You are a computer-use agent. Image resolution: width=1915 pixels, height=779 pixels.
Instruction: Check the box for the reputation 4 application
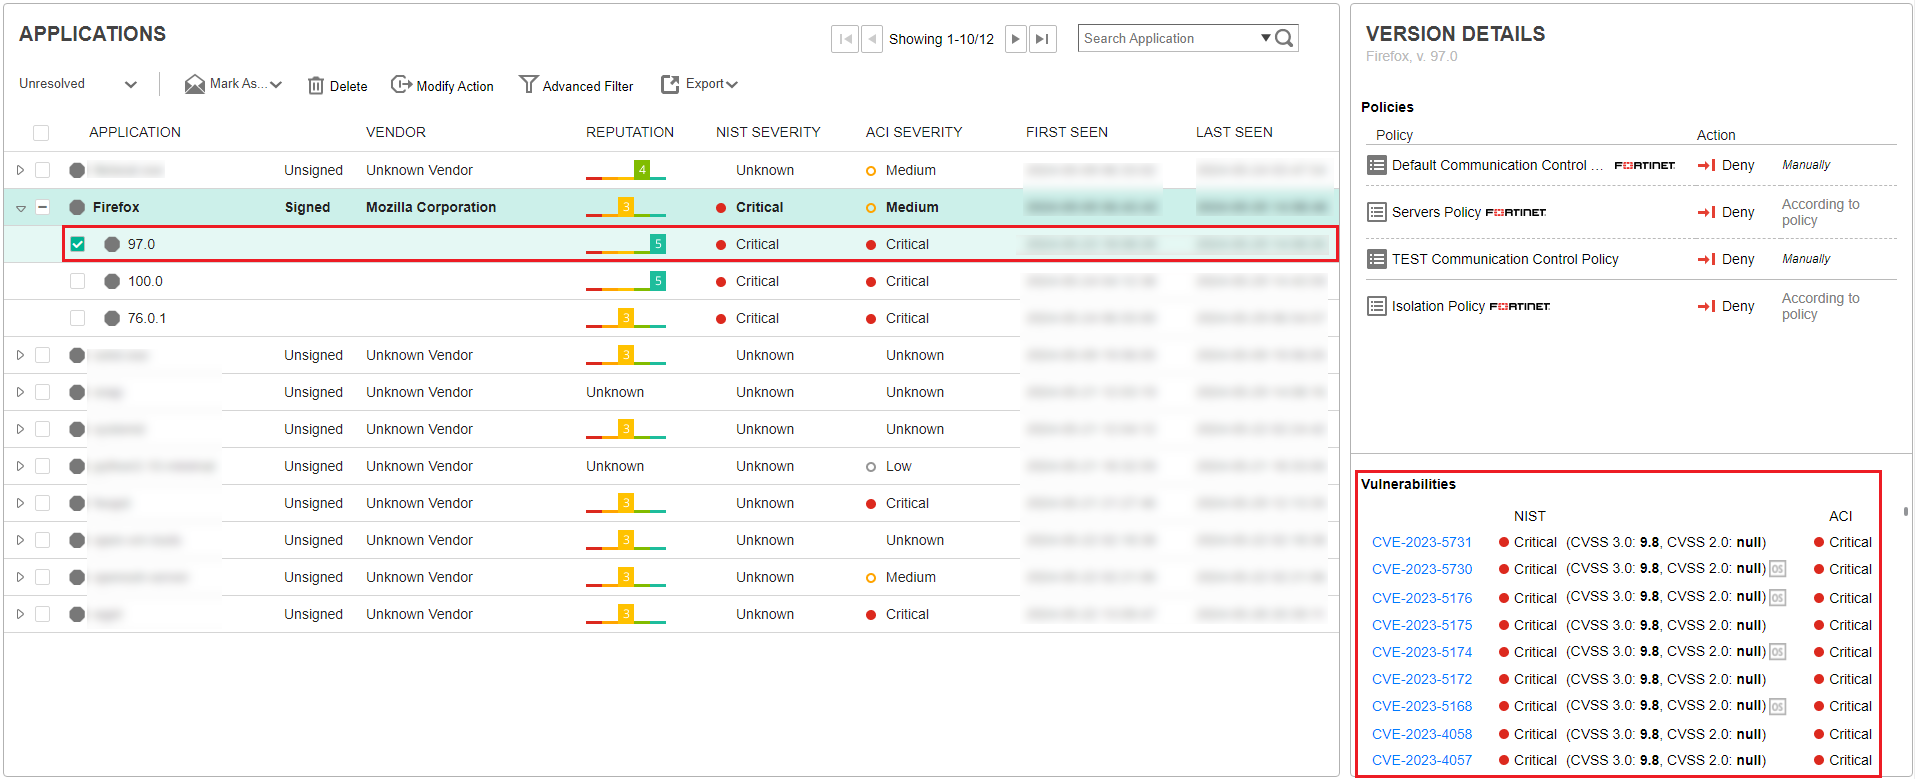tap(42, 170)
